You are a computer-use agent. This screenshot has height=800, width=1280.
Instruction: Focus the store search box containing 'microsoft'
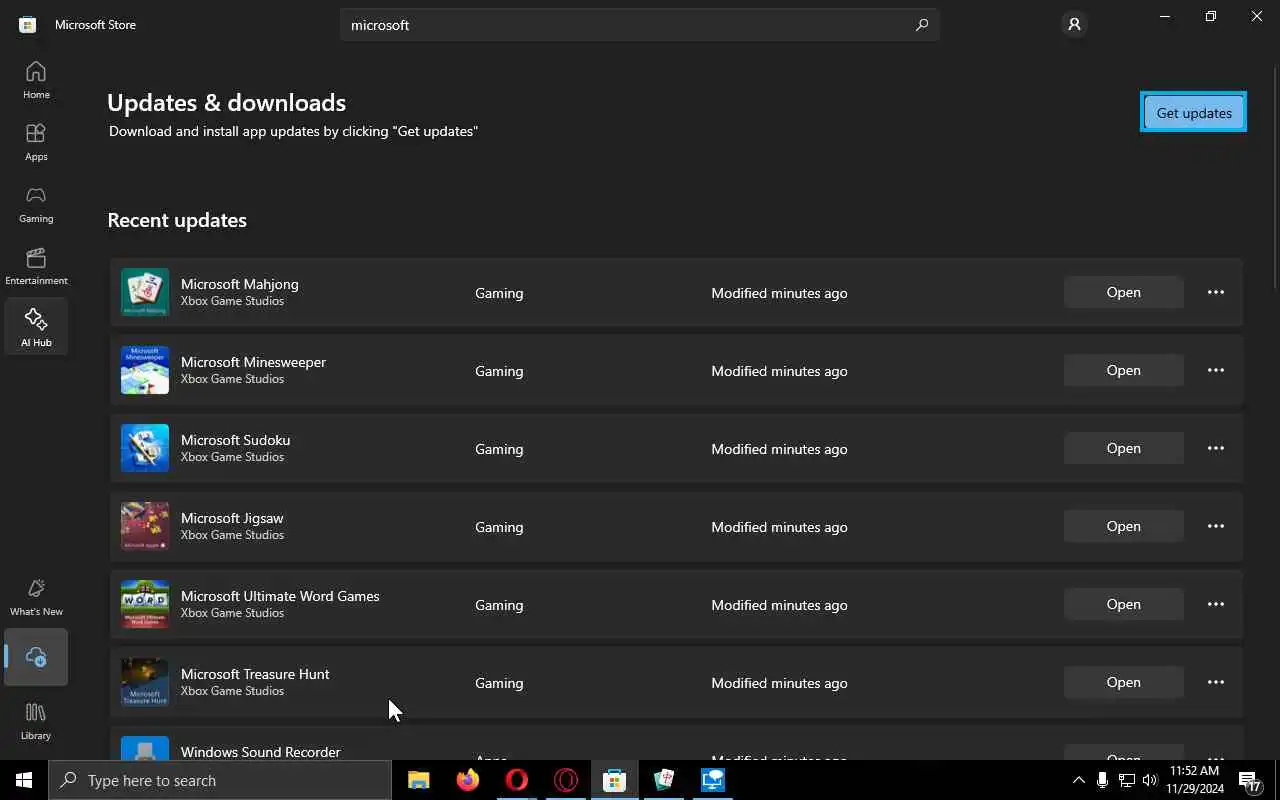tap(640, 25)
